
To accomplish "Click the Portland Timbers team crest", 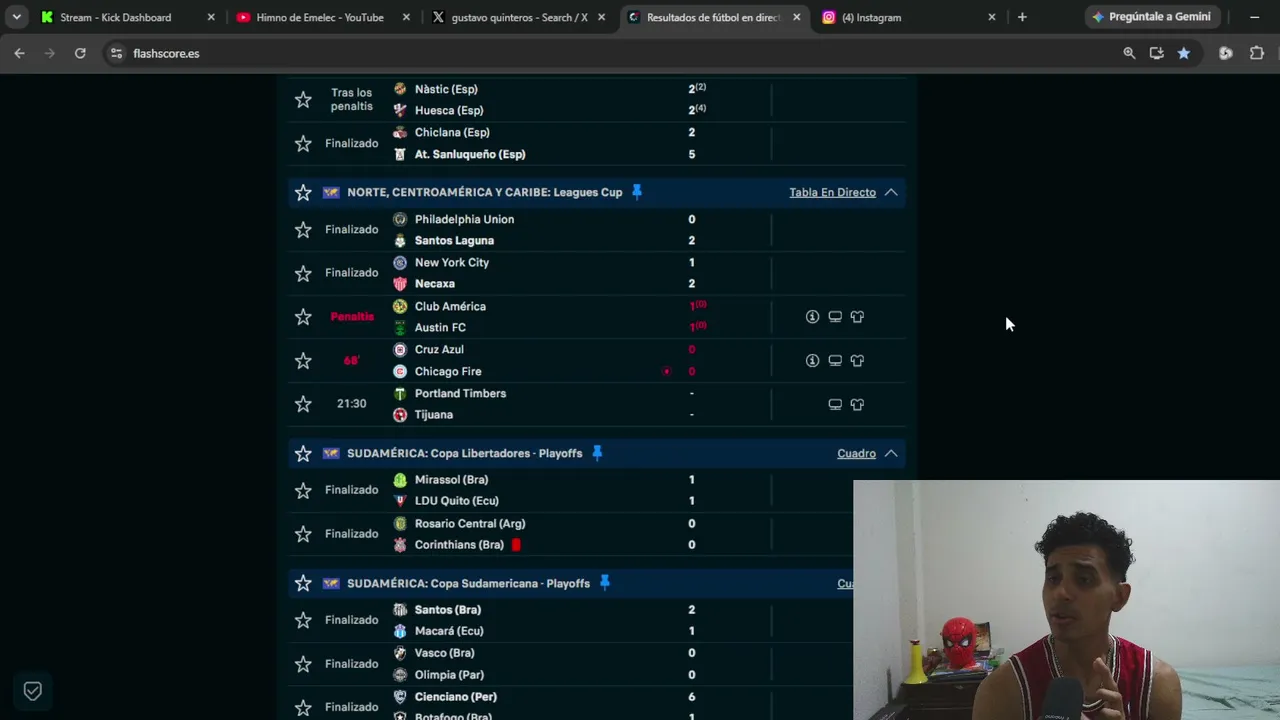I will pos(400,393).
